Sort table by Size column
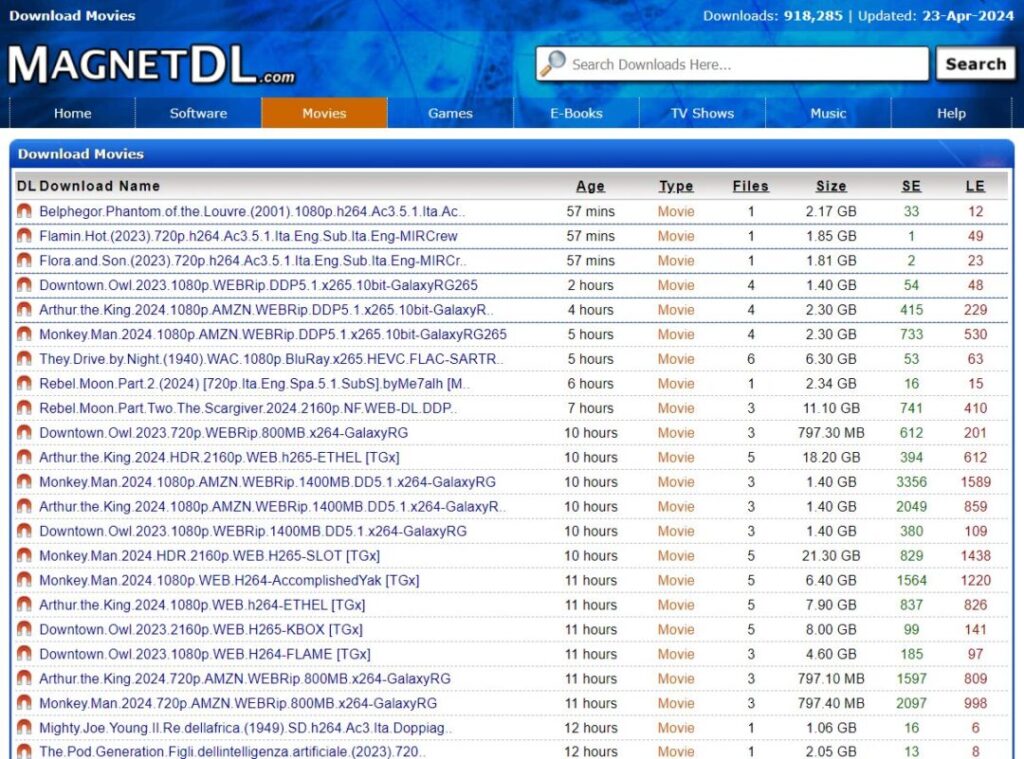 click(831, 186)
